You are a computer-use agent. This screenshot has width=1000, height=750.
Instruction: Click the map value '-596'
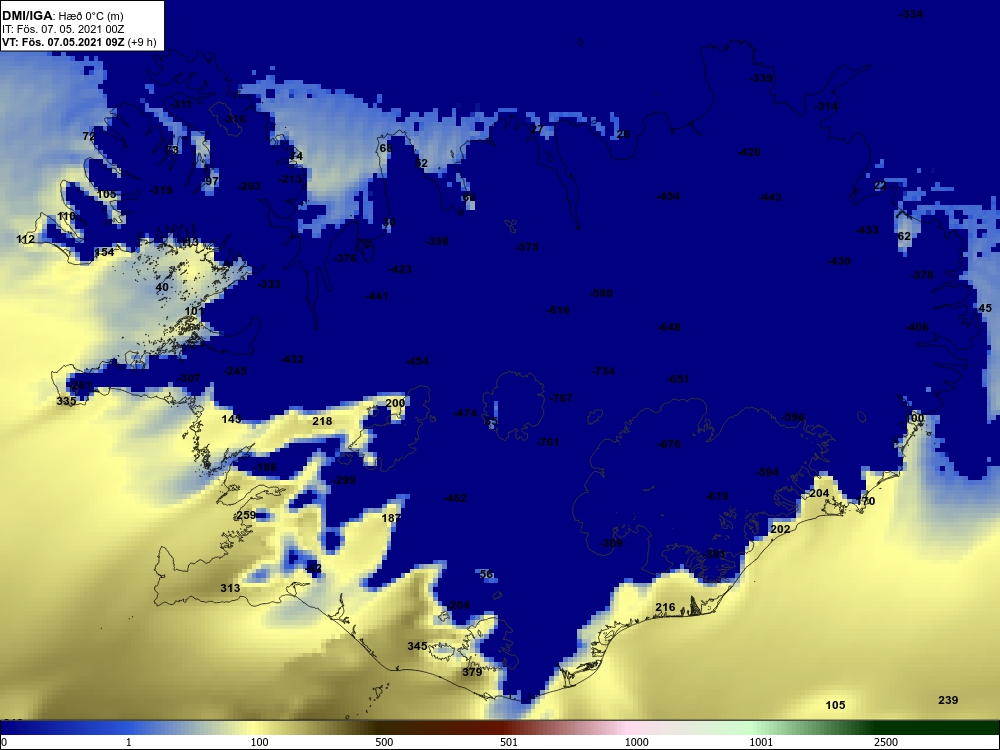[793, 417]
